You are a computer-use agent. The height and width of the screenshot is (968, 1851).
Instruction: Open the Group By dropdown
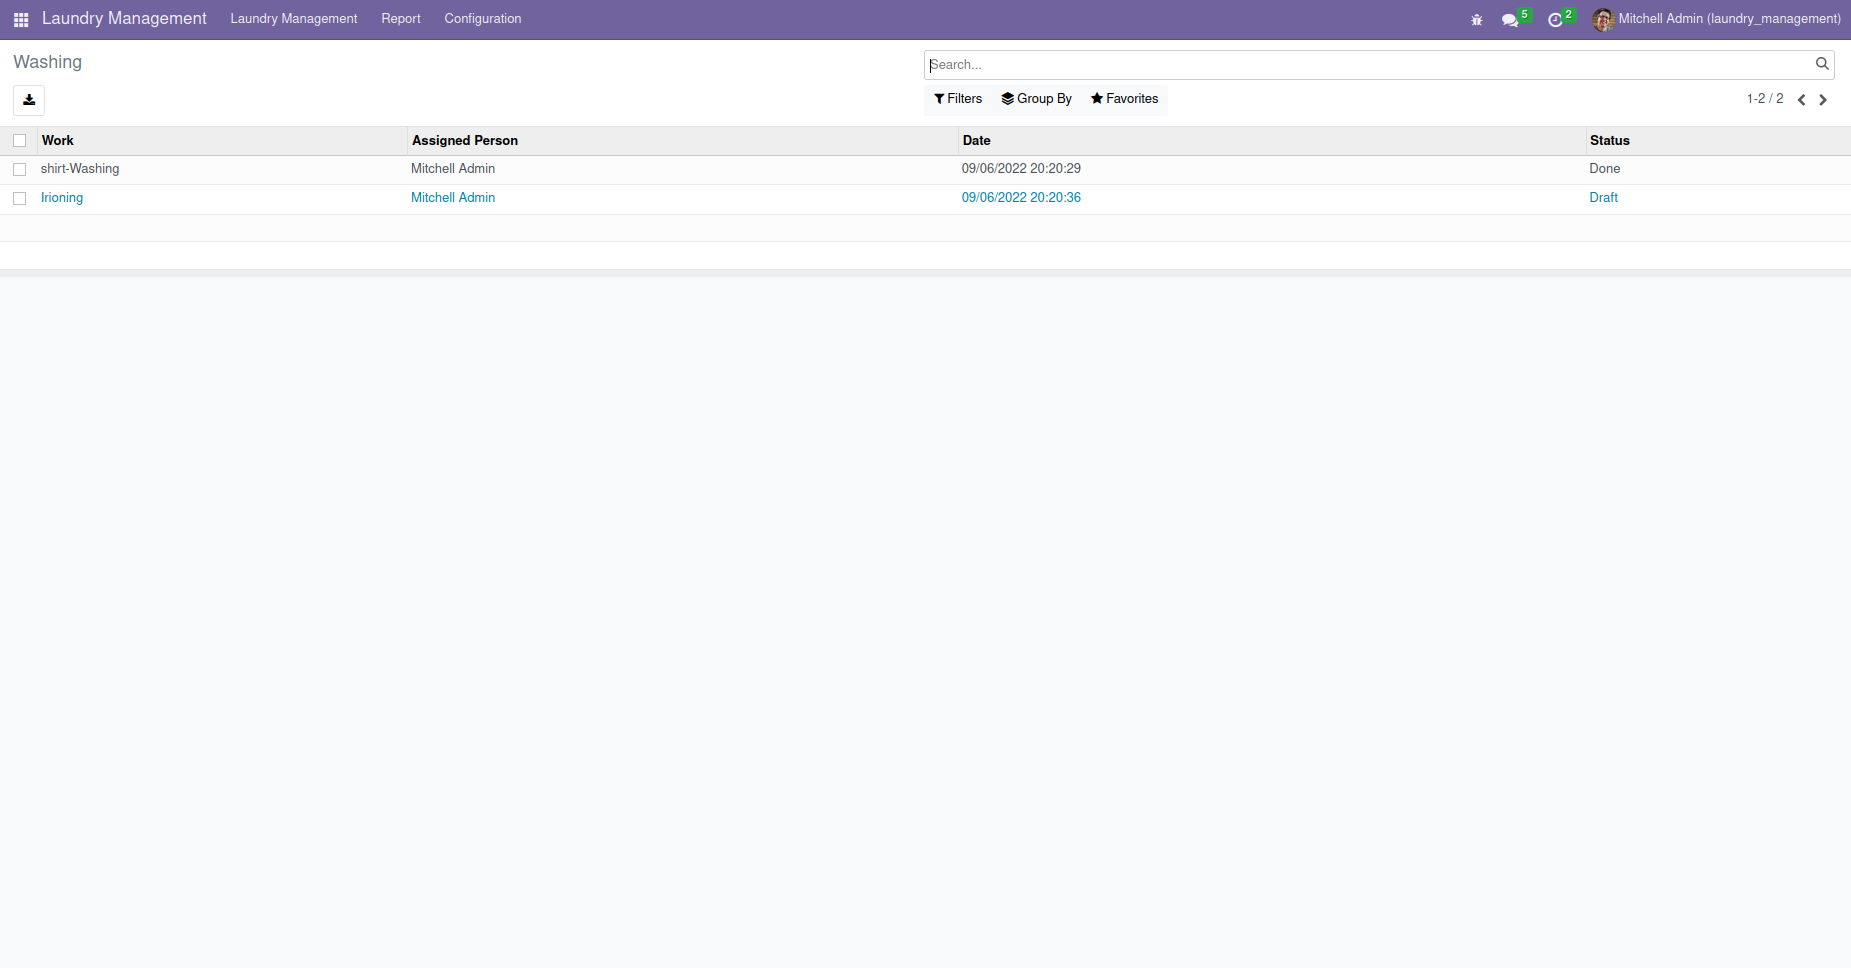click(1036, 99)
